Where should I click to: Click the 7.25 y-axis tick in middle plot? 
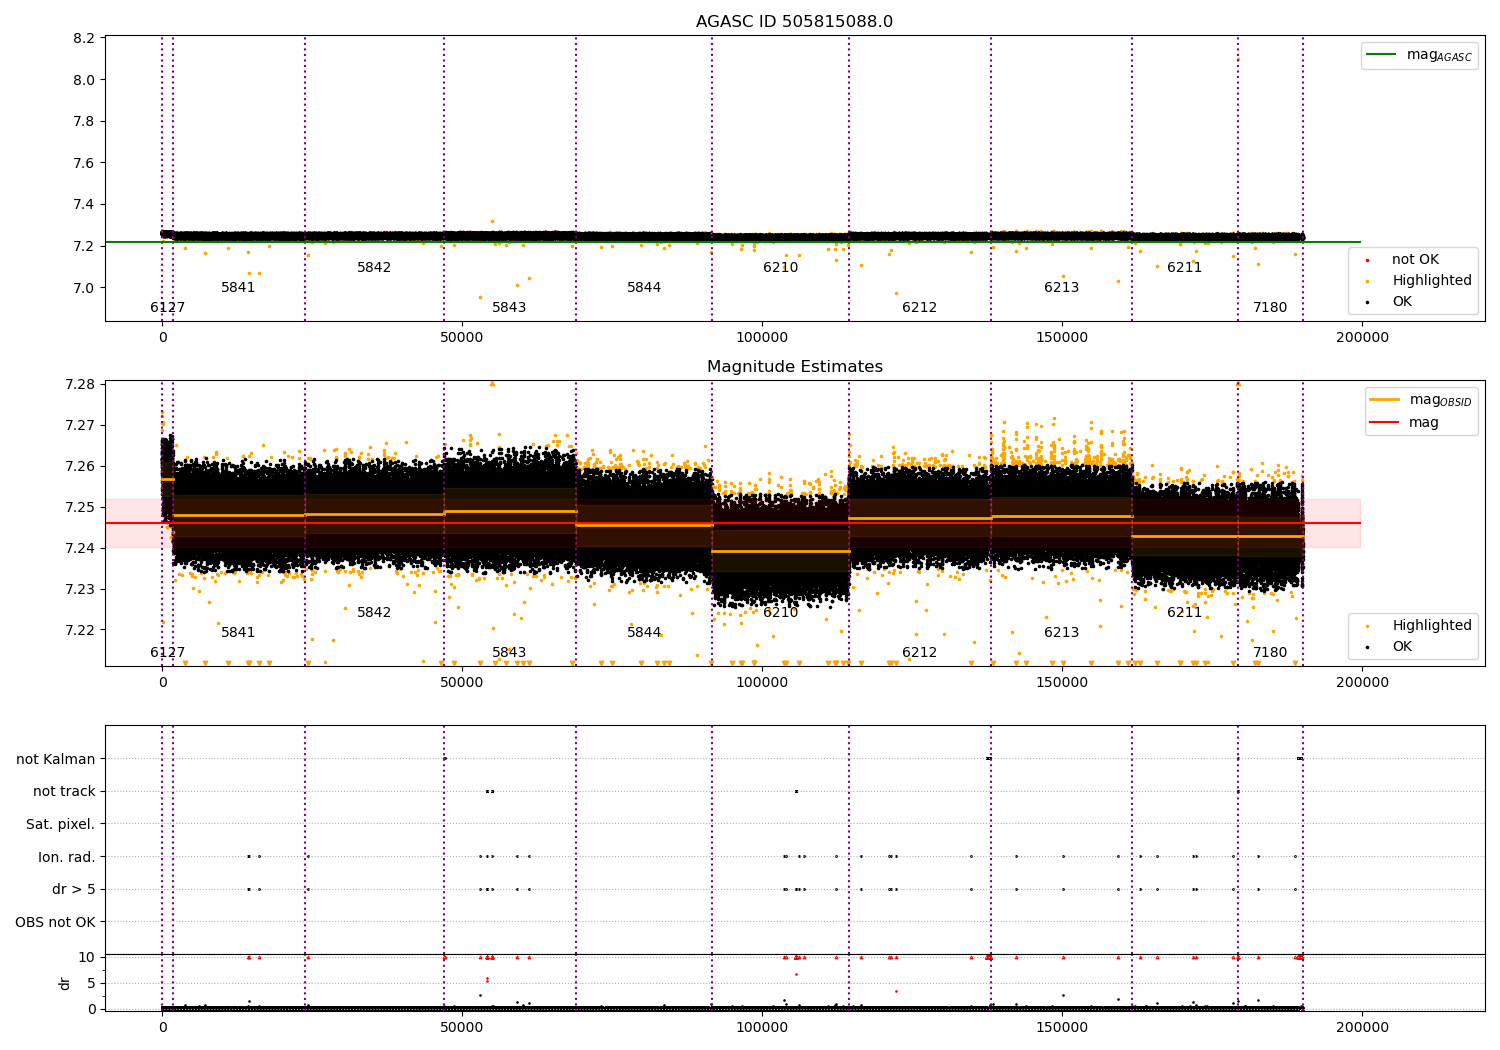pyautogui.click(x=80, y=507)
